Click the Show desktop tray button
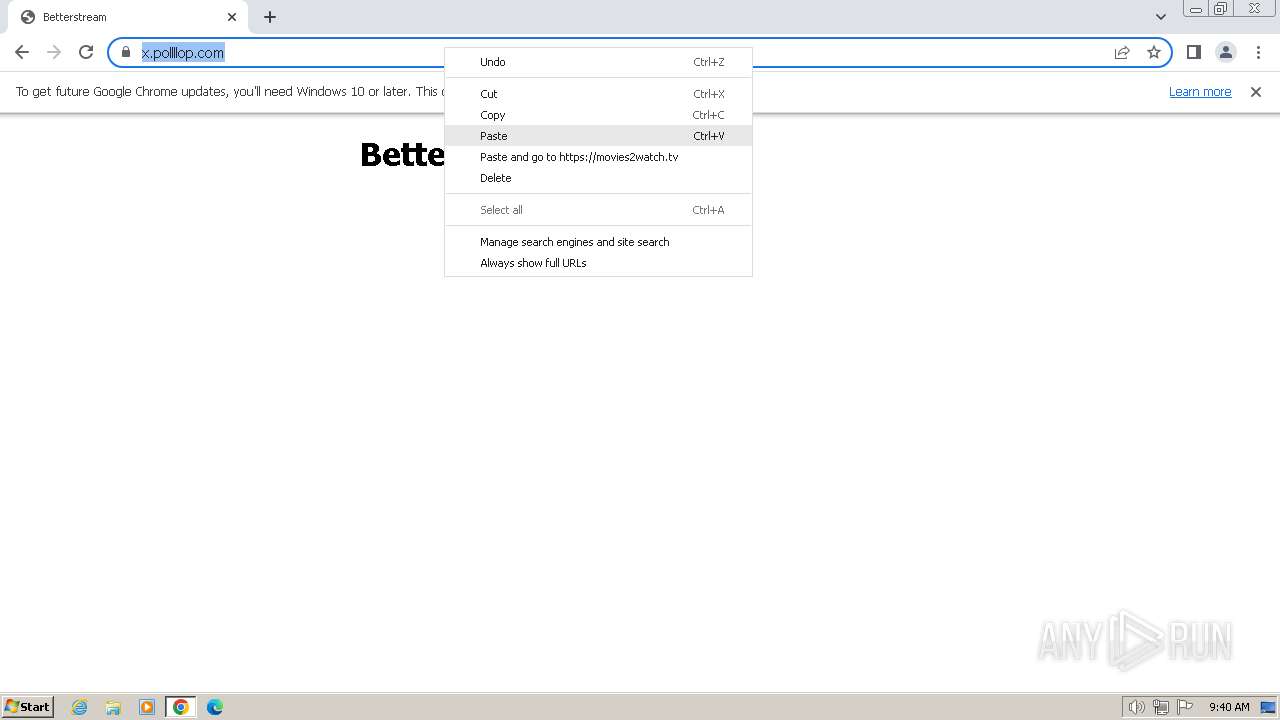Viewport: 1280px width, 720px height. click(x=1268, y=707)
